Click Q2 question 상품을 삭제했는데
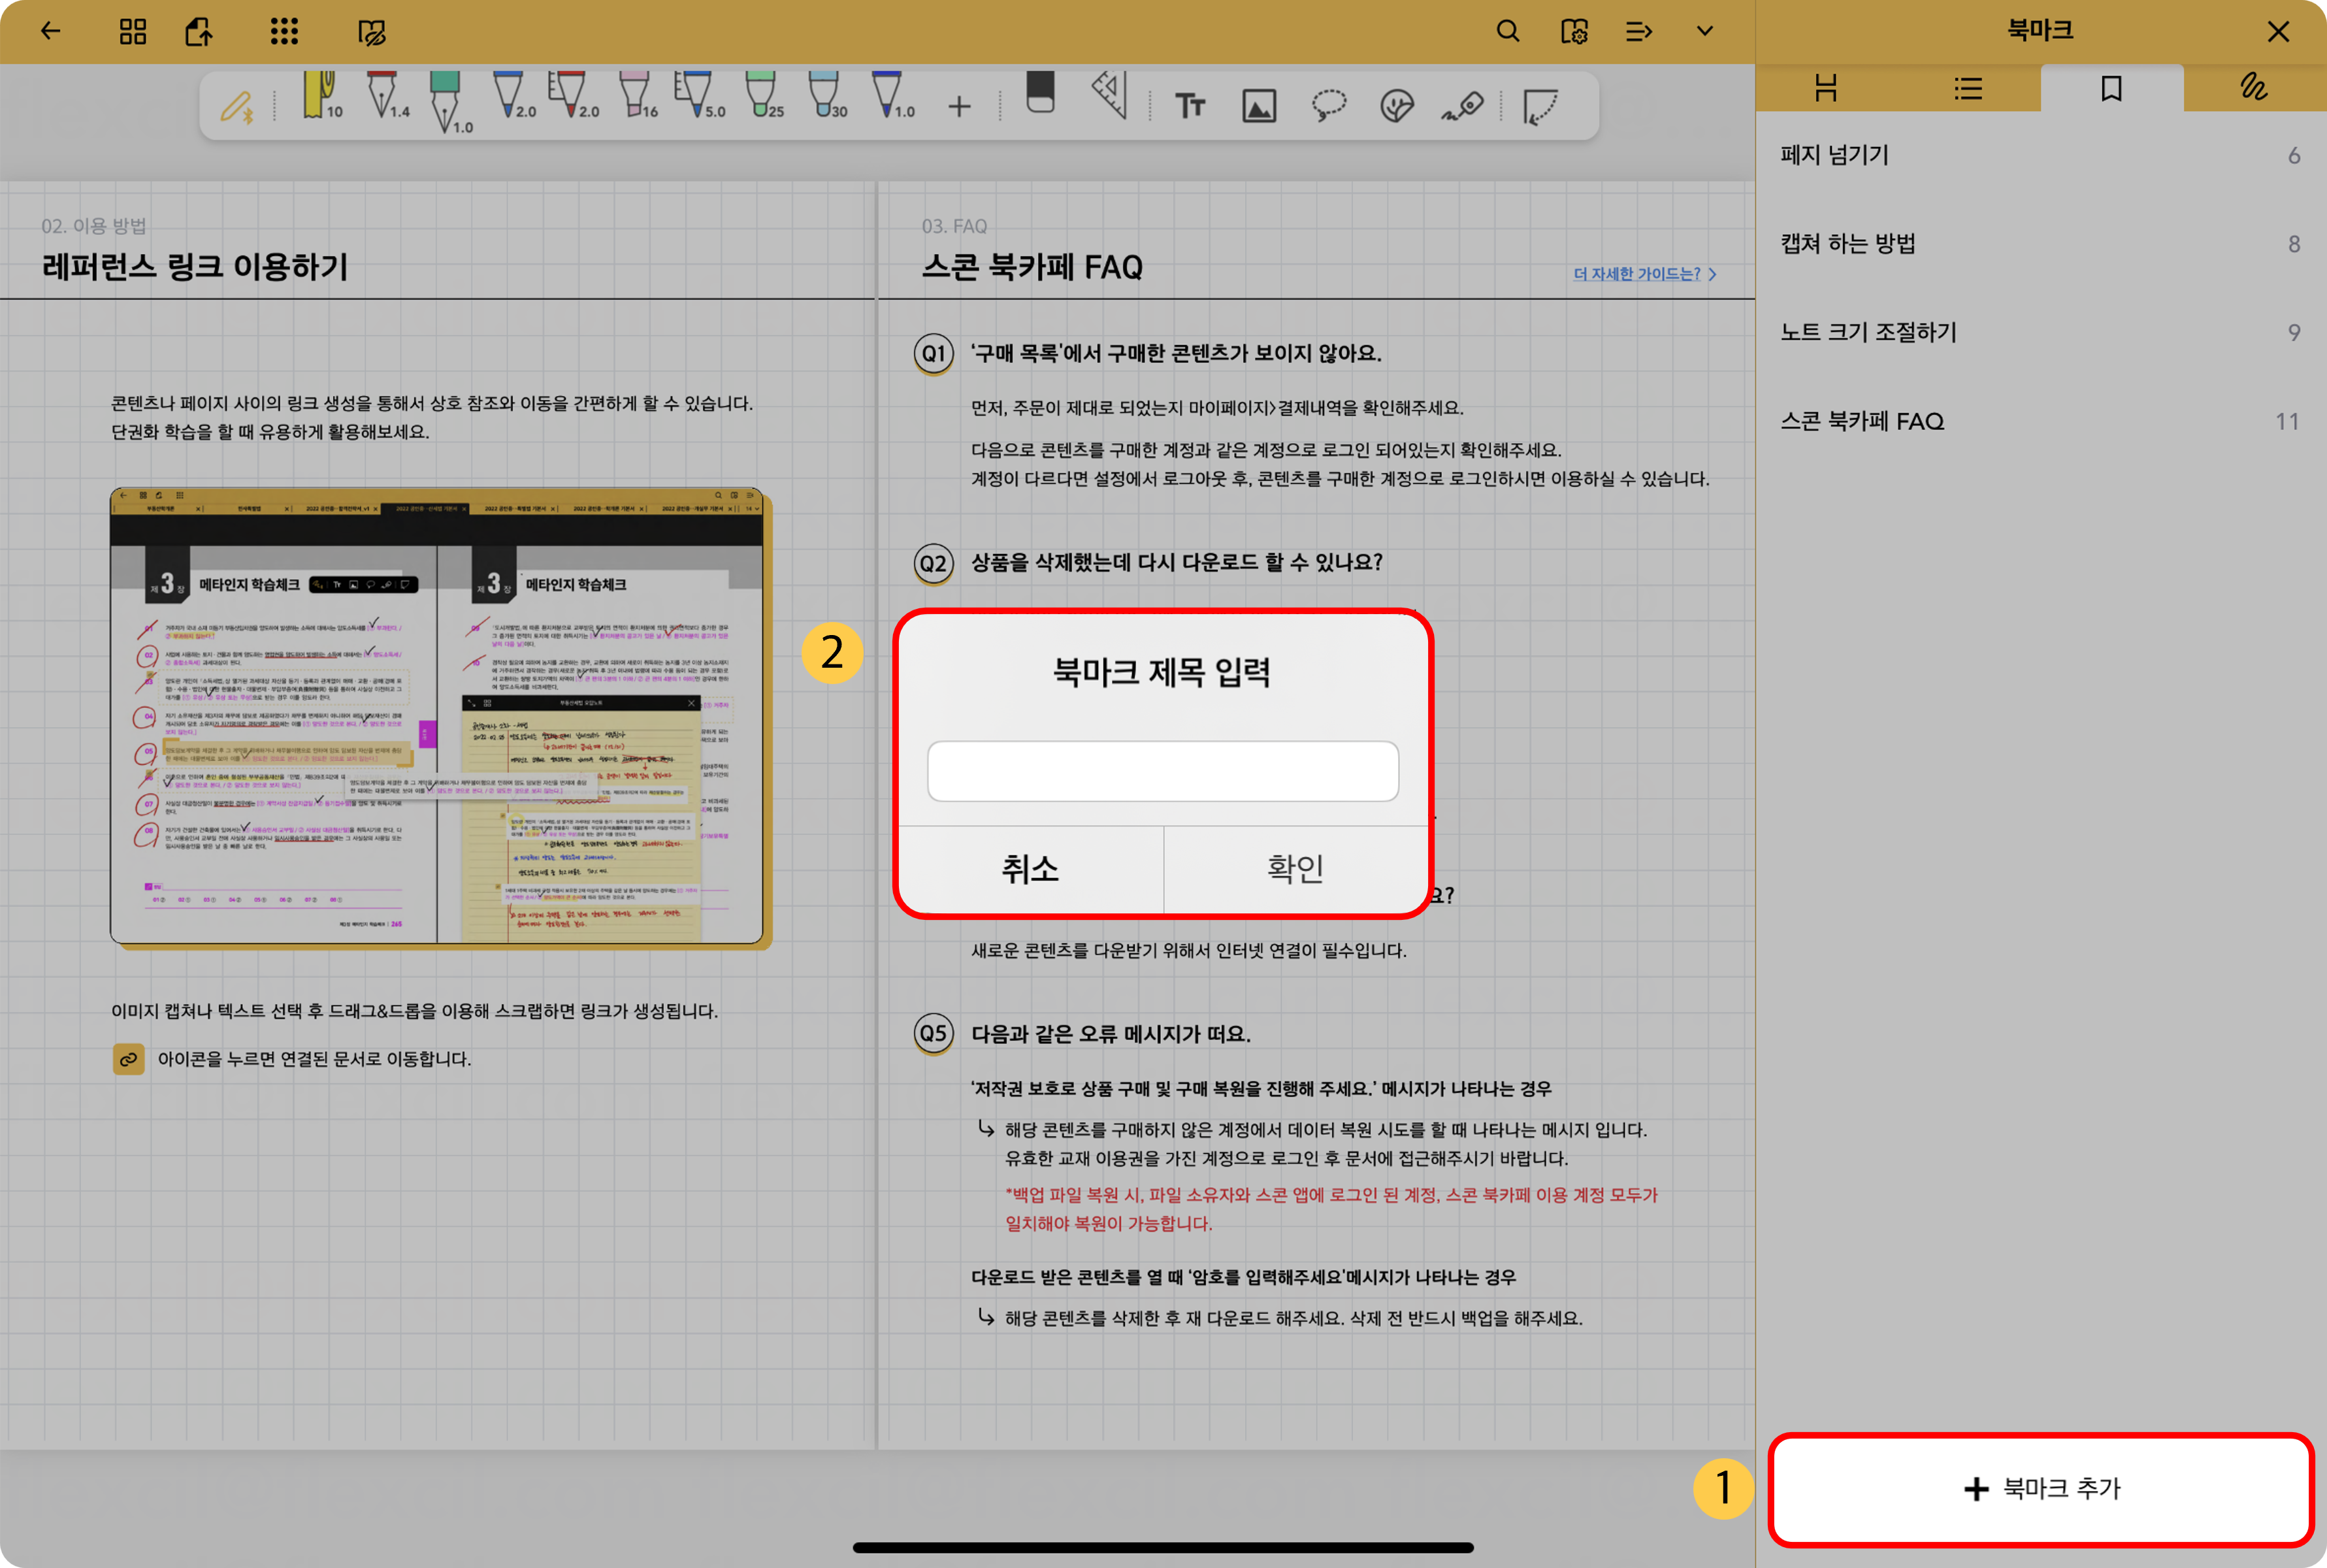The image size is (2327, 1568). click(1176, 562)
